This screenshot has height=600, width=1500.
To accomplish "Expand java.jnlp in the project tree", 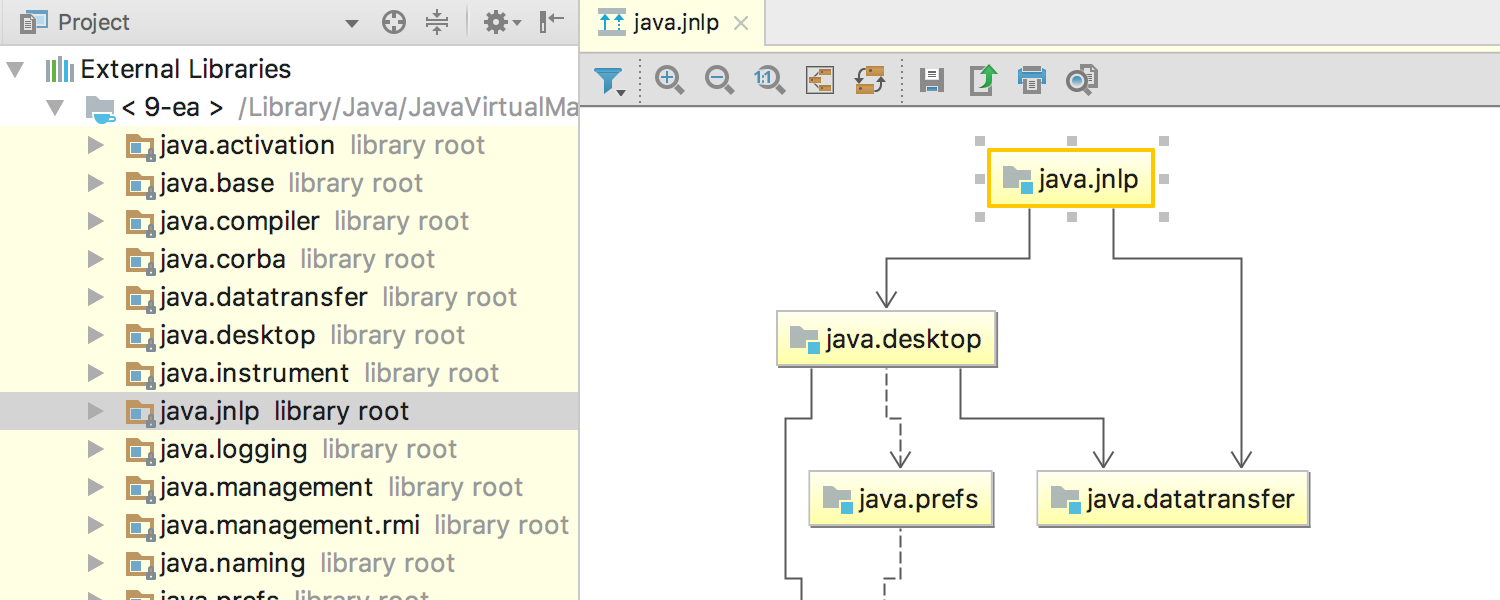I will (x=96, y=412).
